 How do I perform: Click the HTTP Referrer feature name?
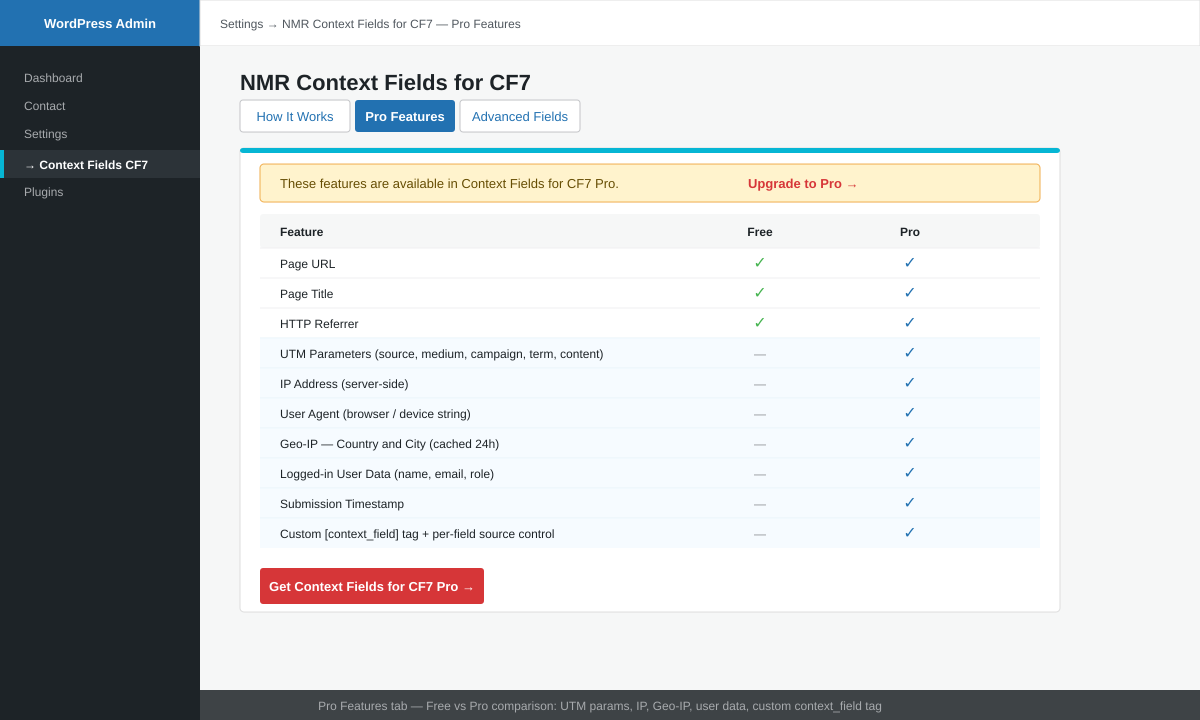[x=319, y=324]
